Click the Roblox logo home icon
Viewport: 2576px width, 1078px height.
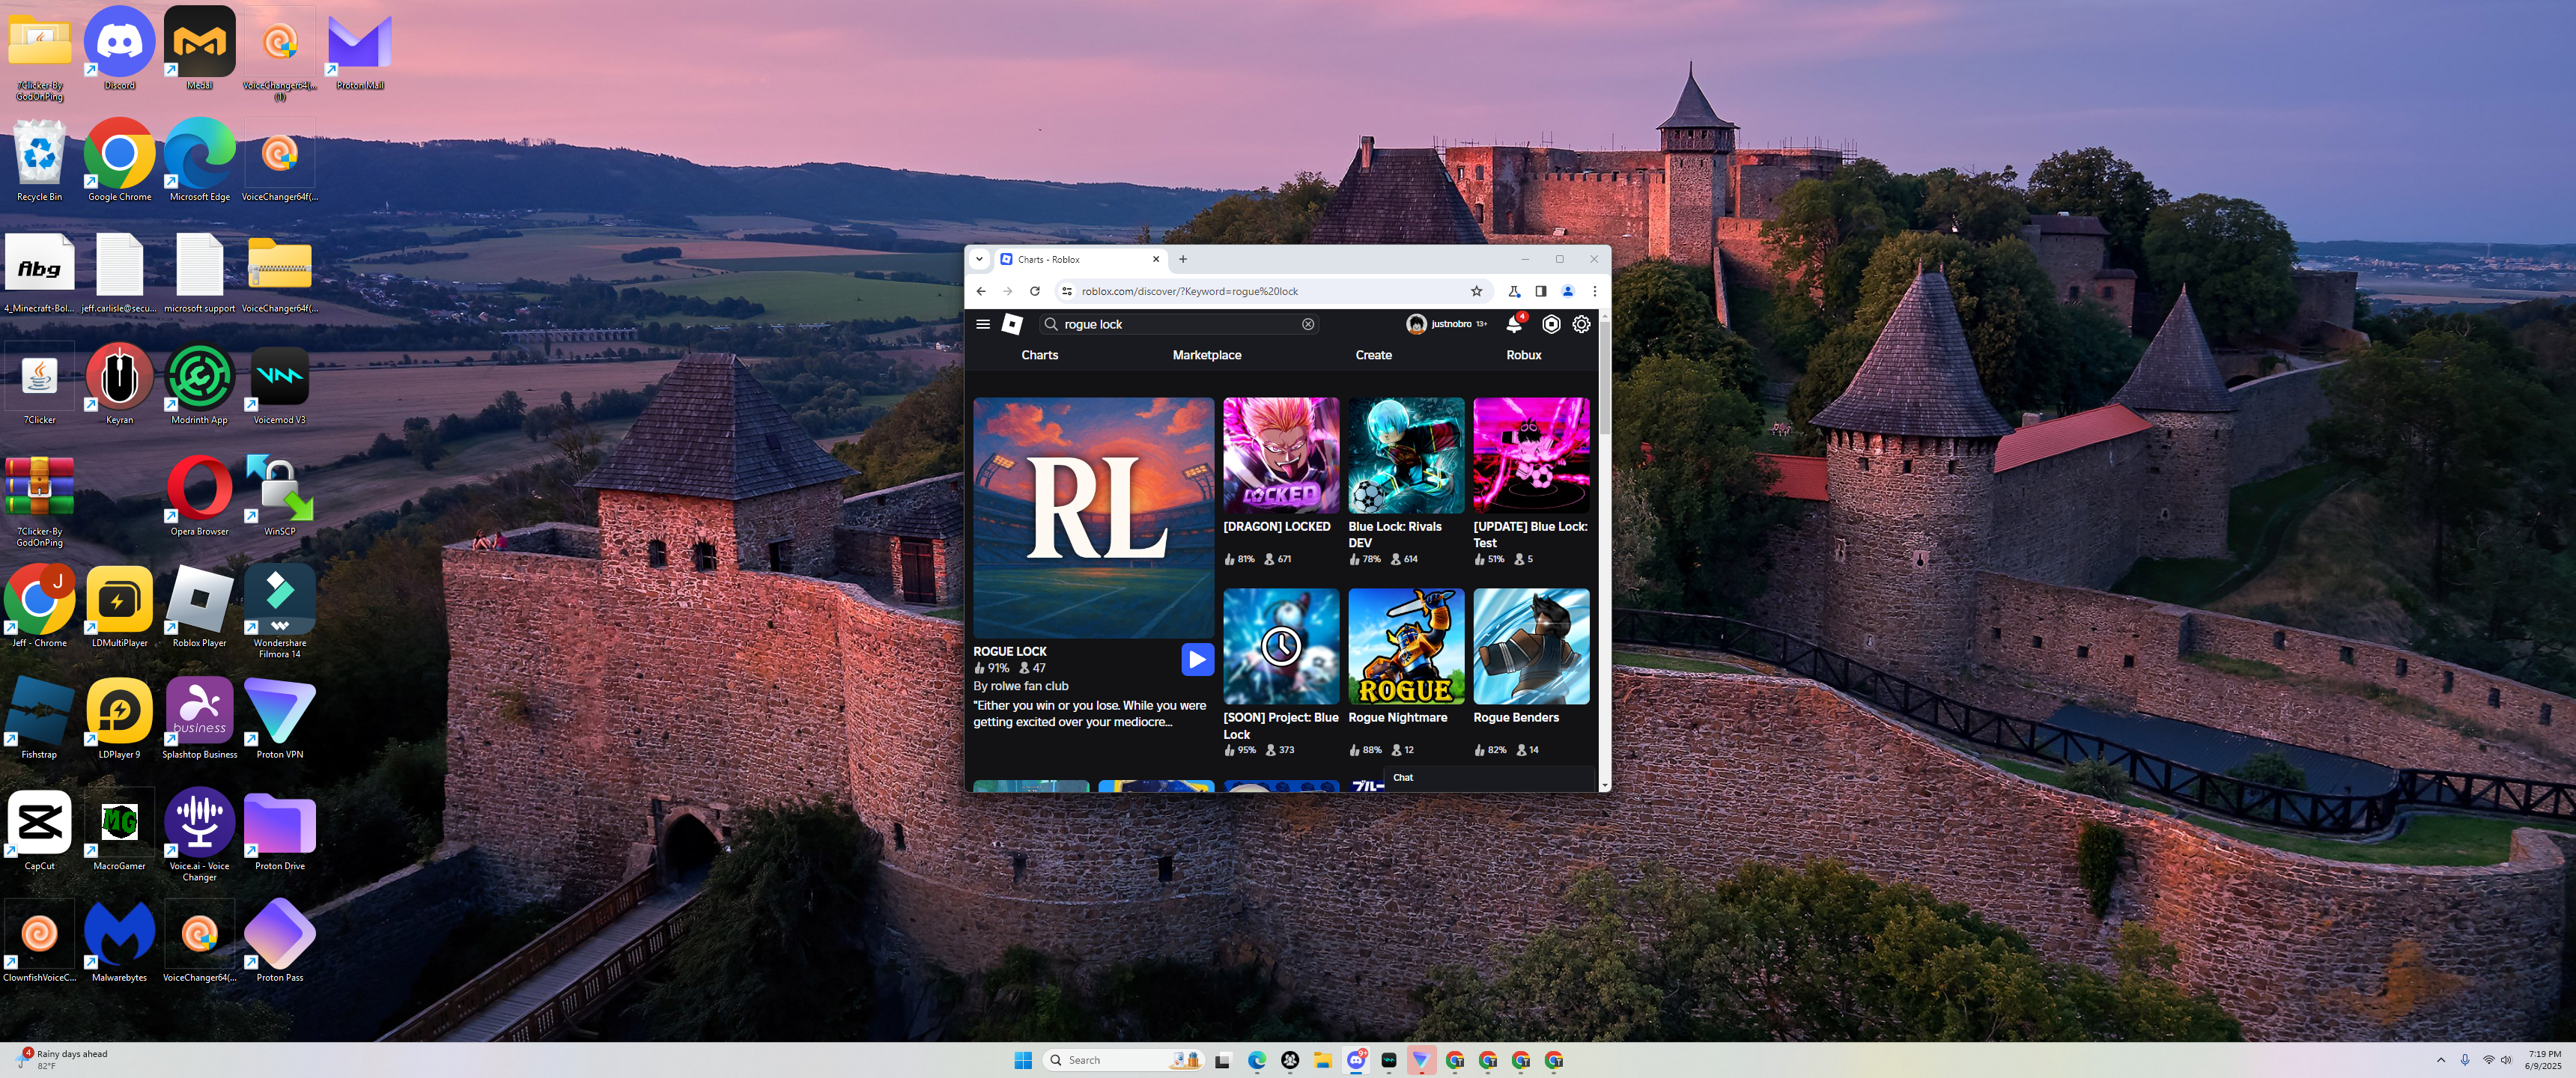tap(1012, 324)
